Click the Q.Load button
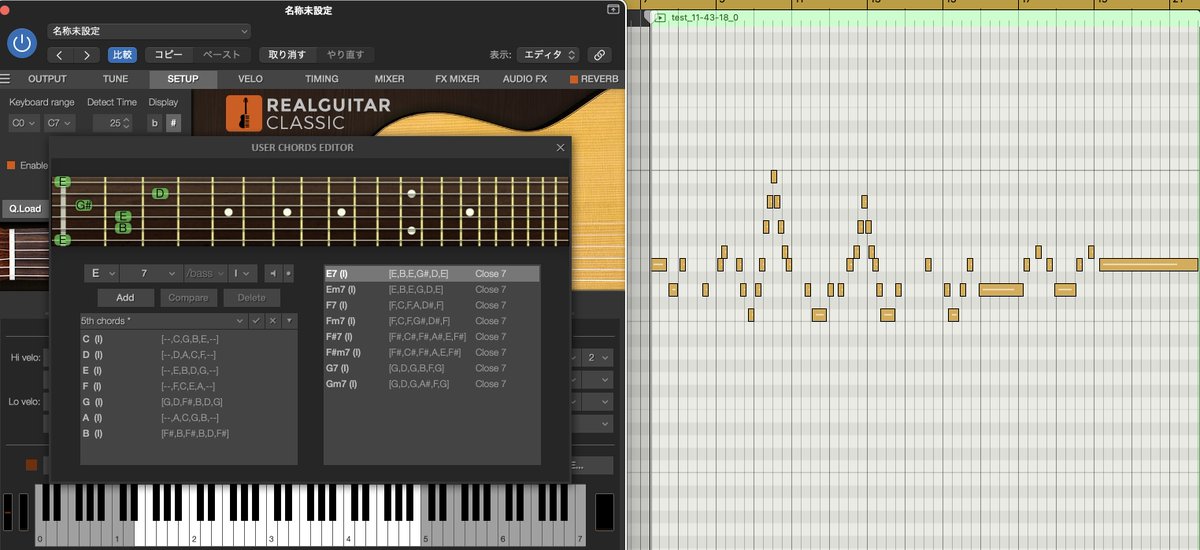Screen dimensions: 1200x550 24,209
